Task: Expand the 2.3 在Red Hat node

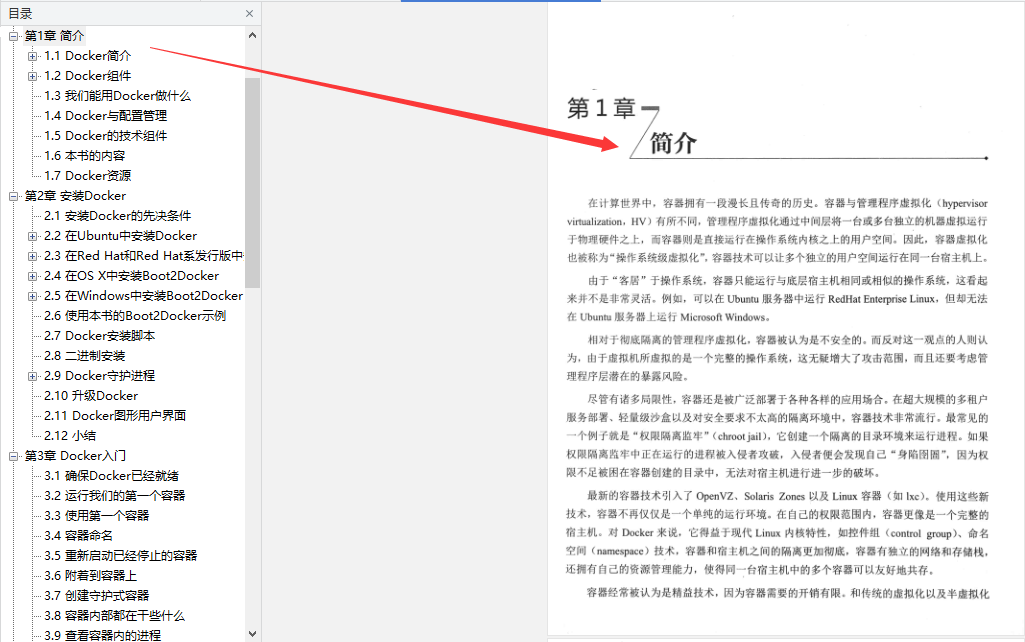Action: point(32,256)
